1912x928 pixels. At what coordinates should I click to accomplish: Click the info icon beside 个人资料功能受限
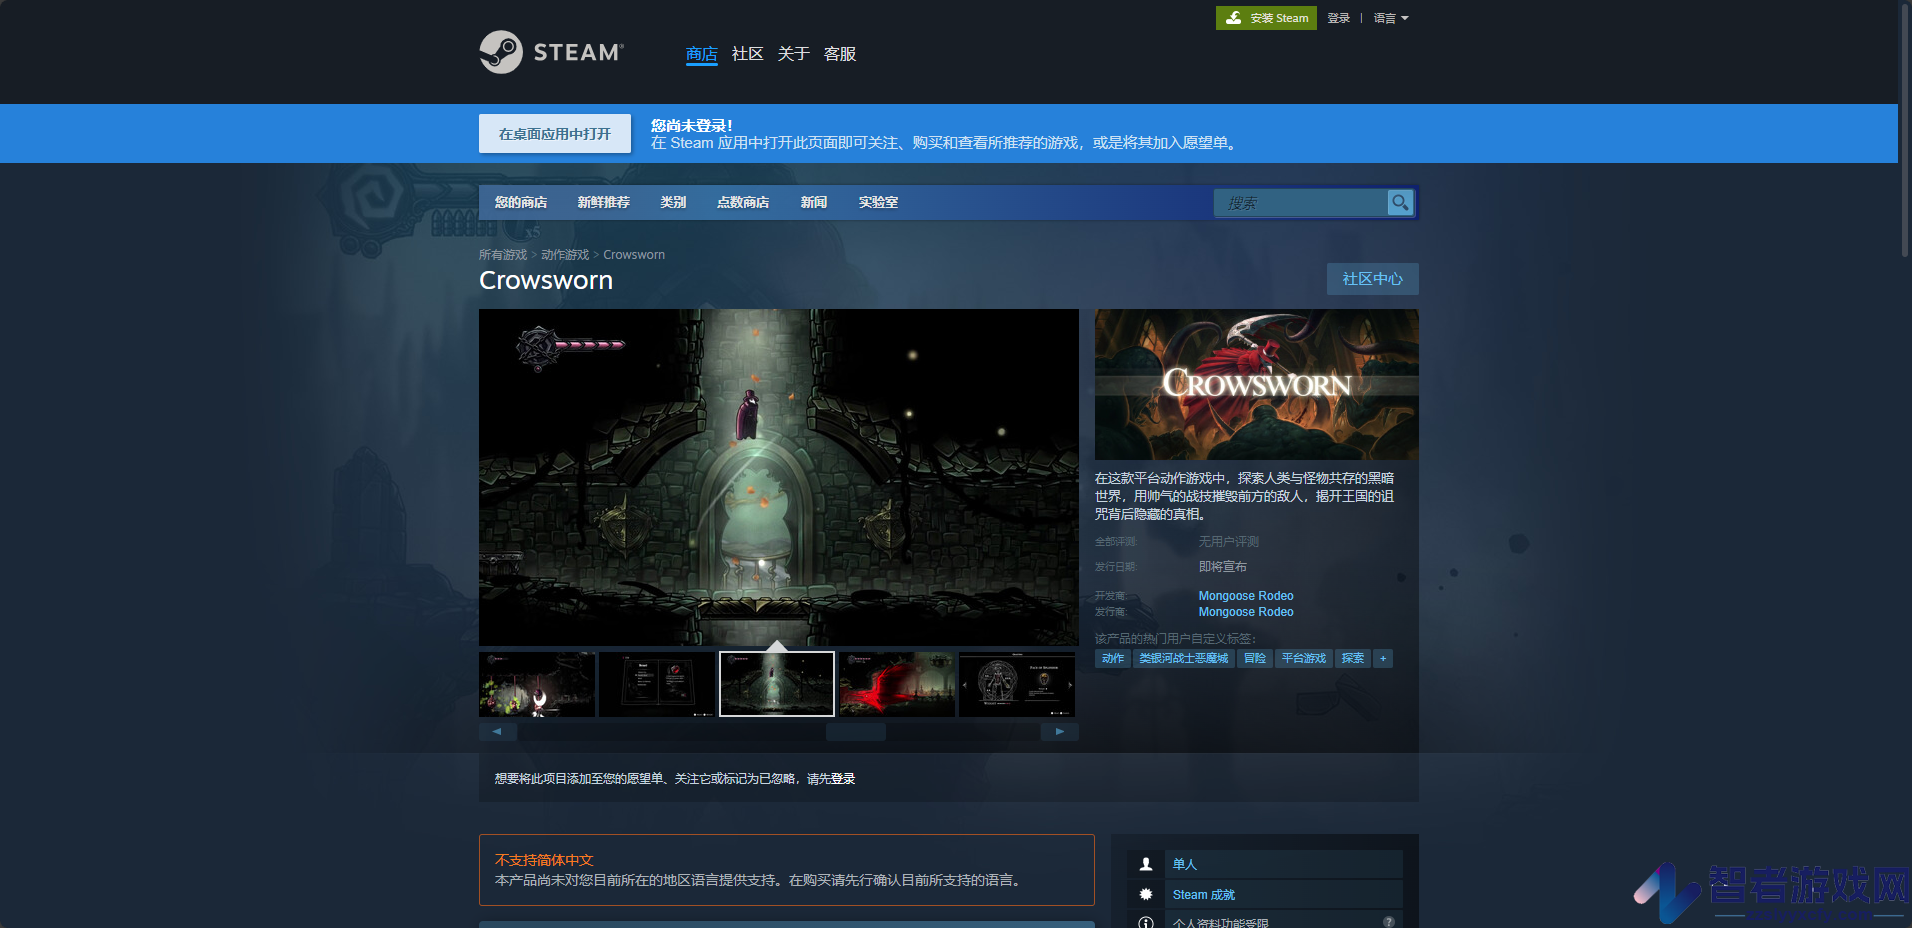(1146, 922)
